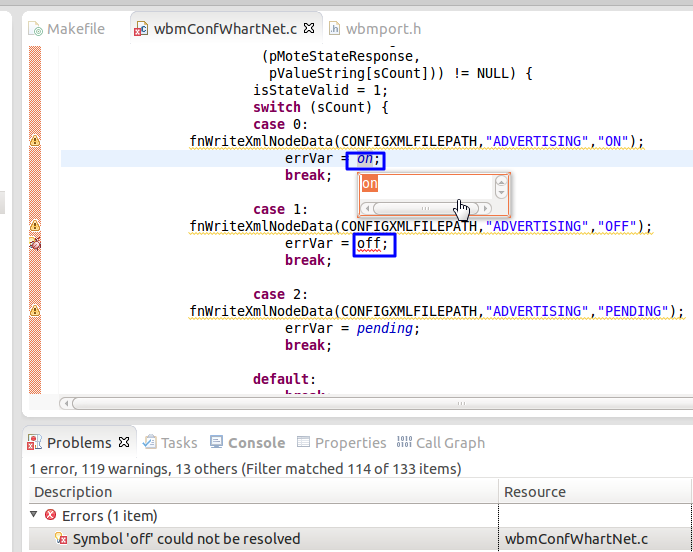Click error icon beside Symbol 'off' message
This screenshot has height=552, width=693.
click(61, 538)
